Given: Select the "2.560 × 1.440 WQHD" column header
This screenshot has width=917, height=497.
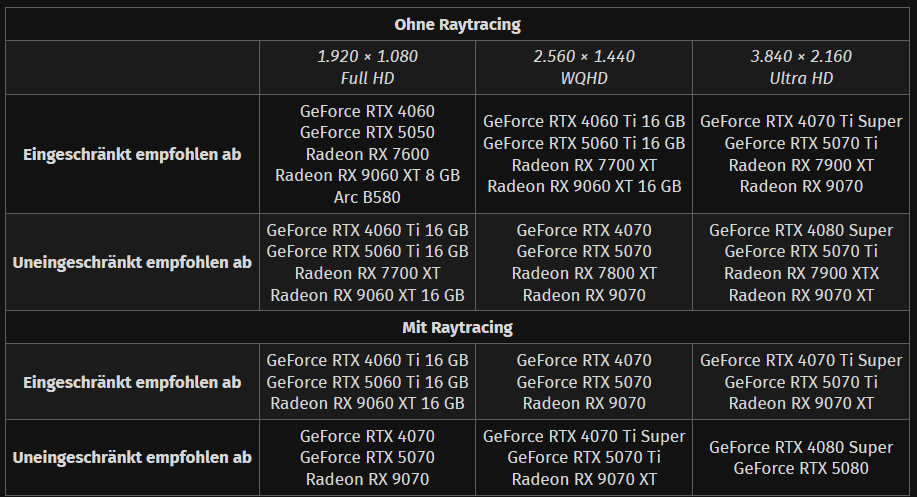Looking at the screenshot, I should [x=584, y=67].
